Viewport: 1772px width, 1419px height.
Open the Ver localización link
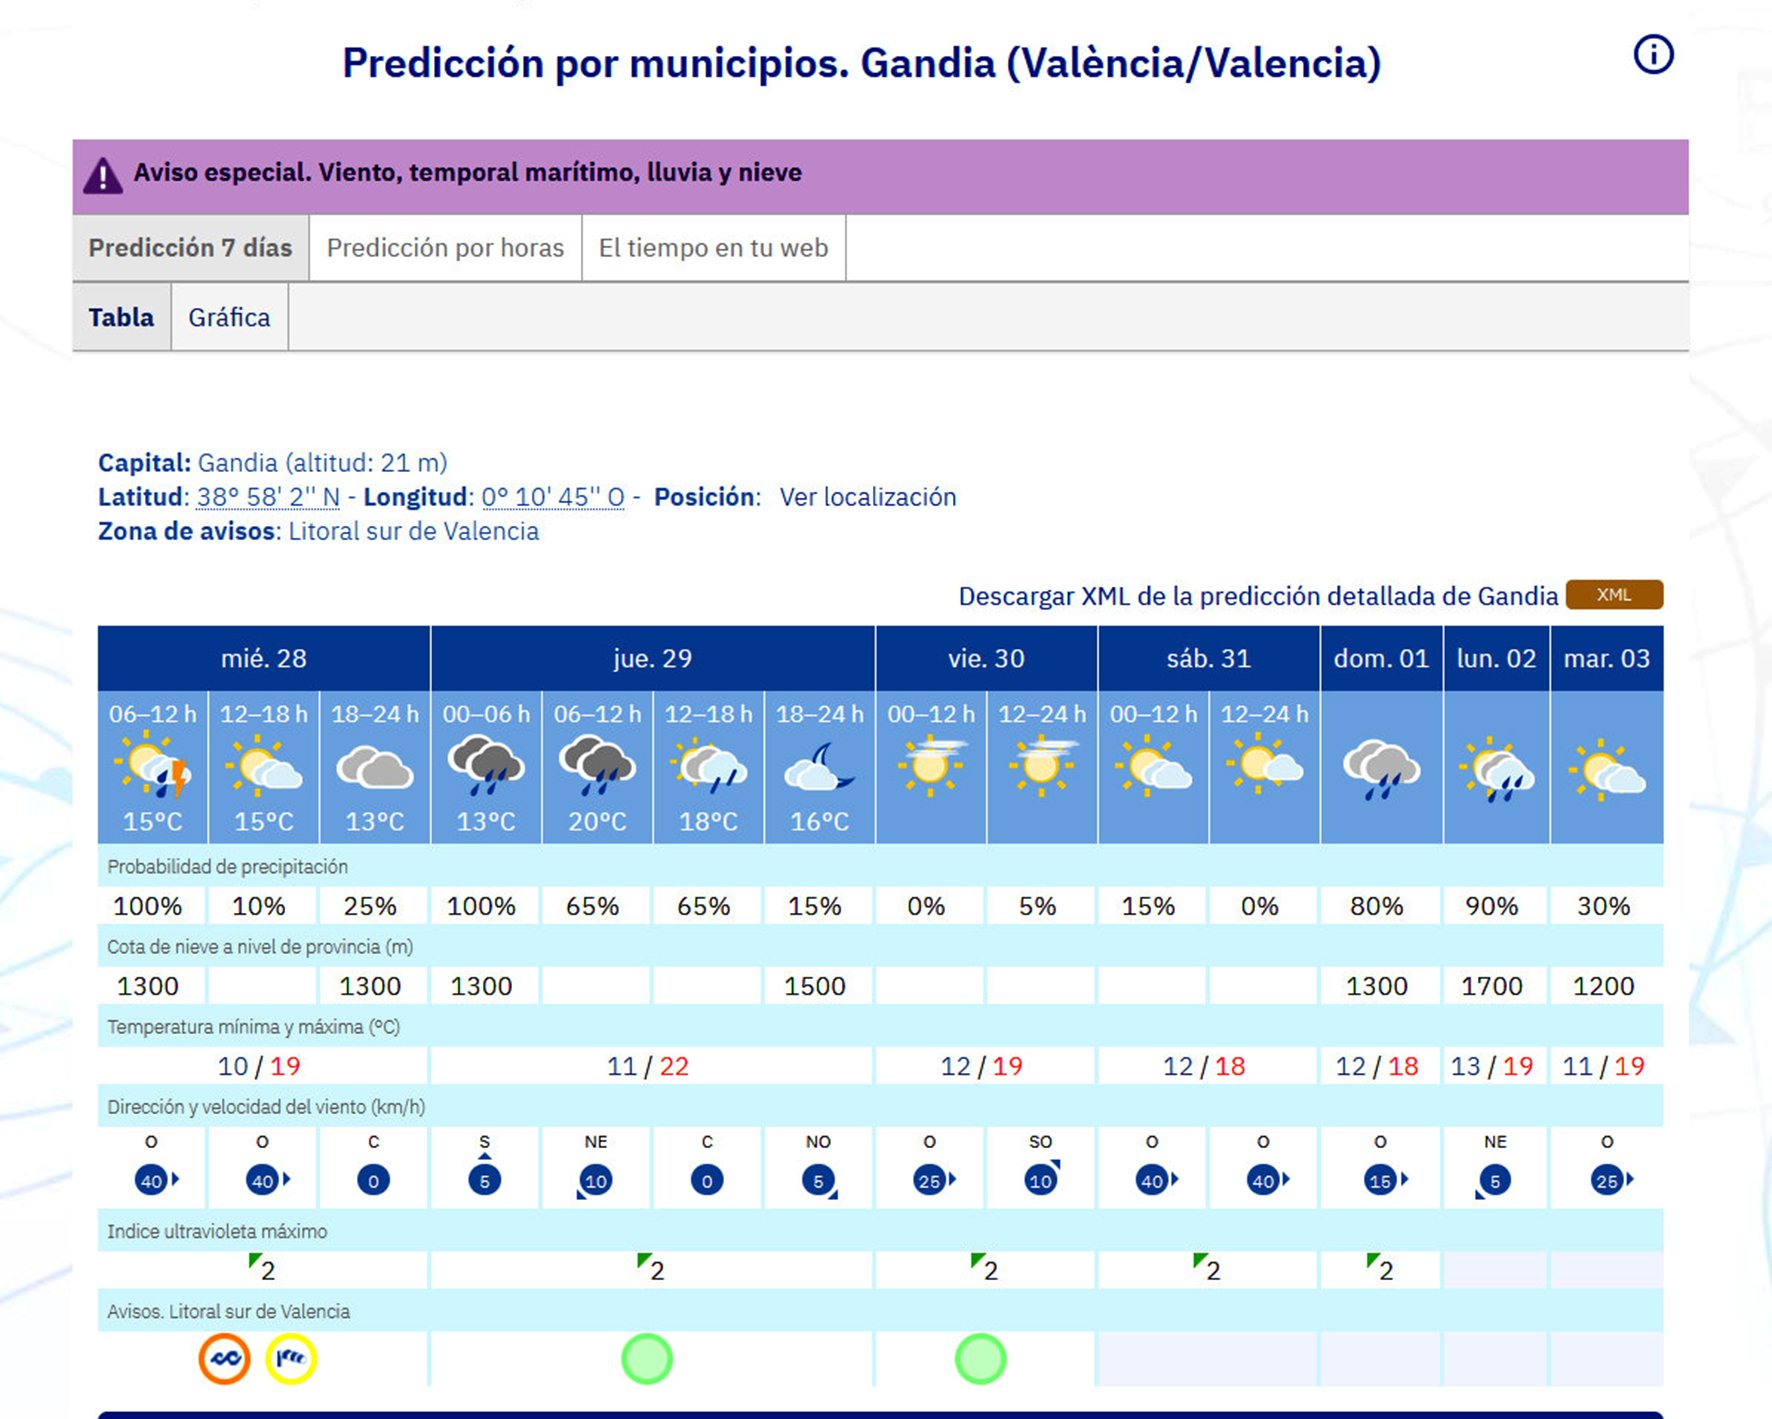coord(867,497)
